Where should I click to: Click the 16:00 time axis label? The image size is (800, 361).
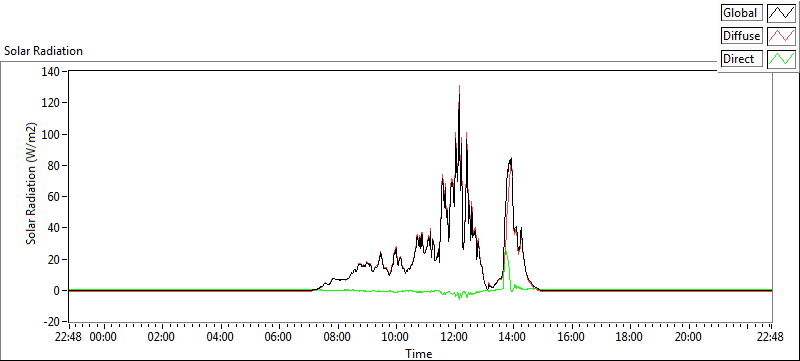pos(571,337)
